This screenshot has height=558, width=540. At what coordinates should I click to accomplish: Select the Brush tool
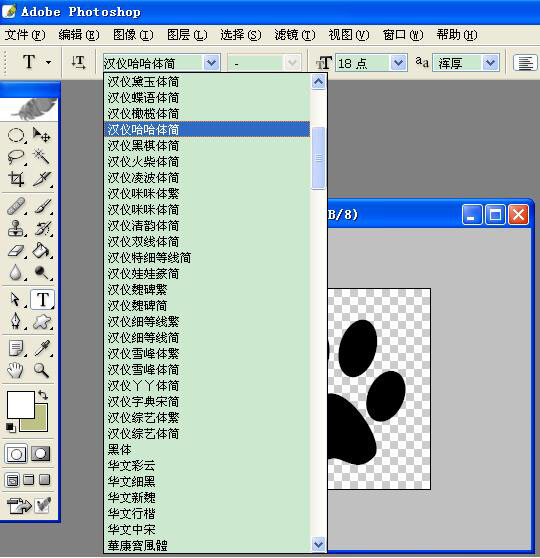[x=42, y=206]
